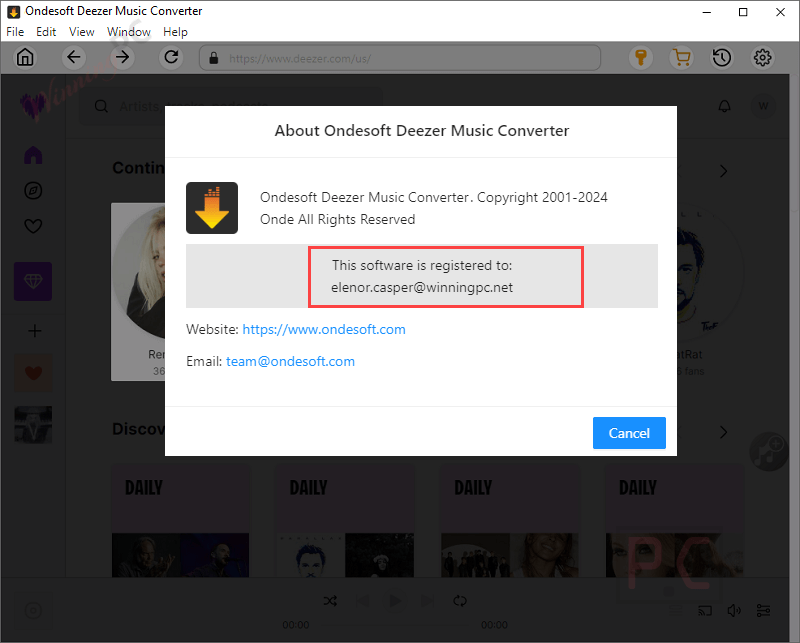Image resolution: width=800 pixels, height=643 pixels.
Task: Toggle shuffle in the player bar
Action: click(330, 601)
